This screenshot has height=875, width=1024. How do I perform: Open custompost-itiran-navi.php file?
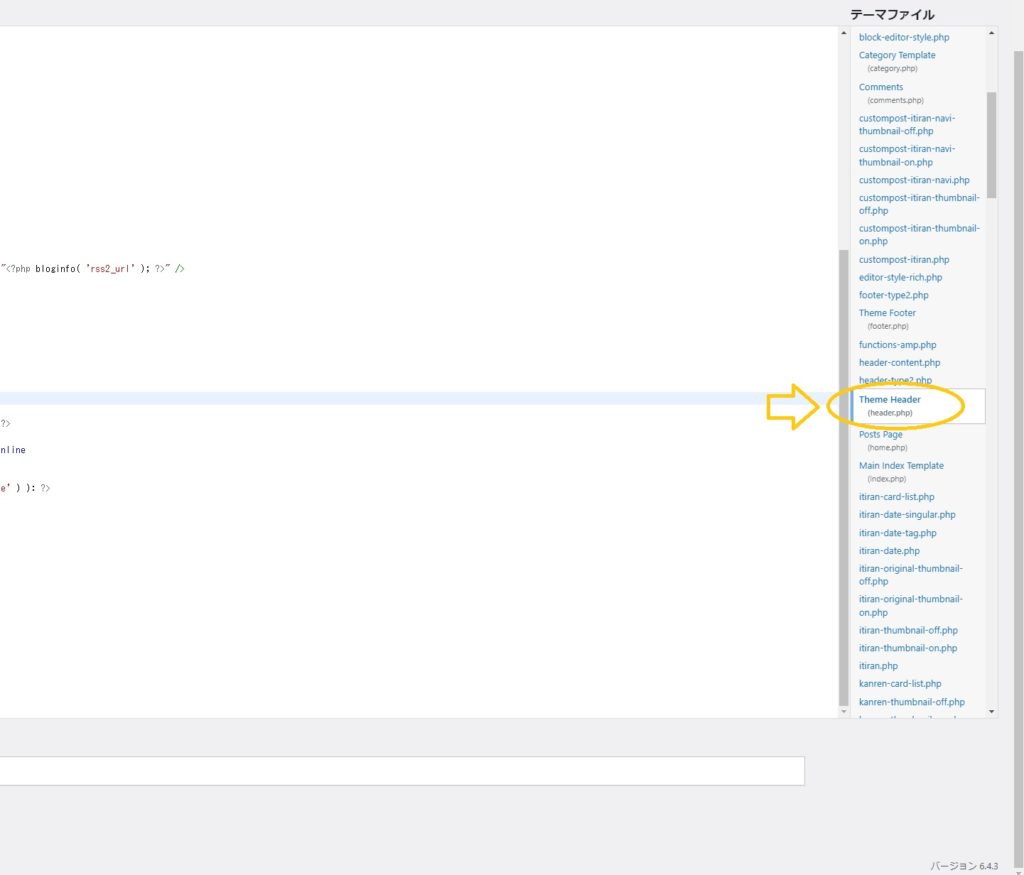tap(914, 180)
